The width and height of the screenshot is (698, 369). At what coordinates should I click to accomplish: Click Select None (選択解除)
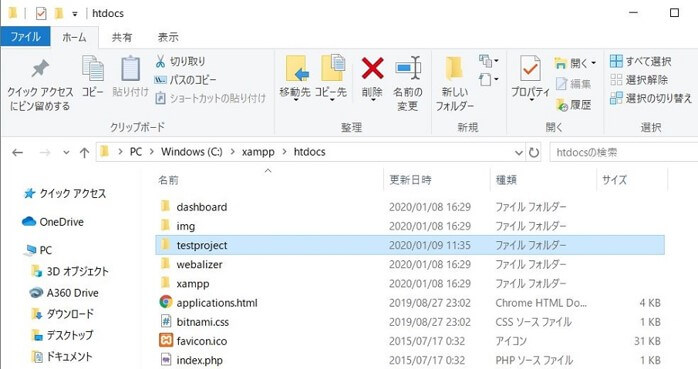(x=639, y=80)
